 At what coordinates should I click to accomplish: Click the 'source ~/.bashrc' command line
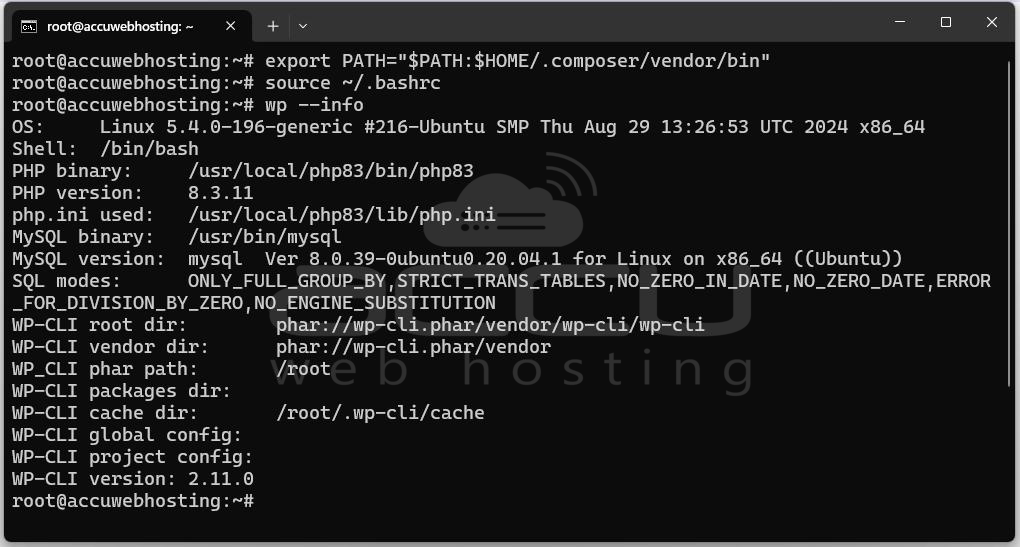pos(226,83)
